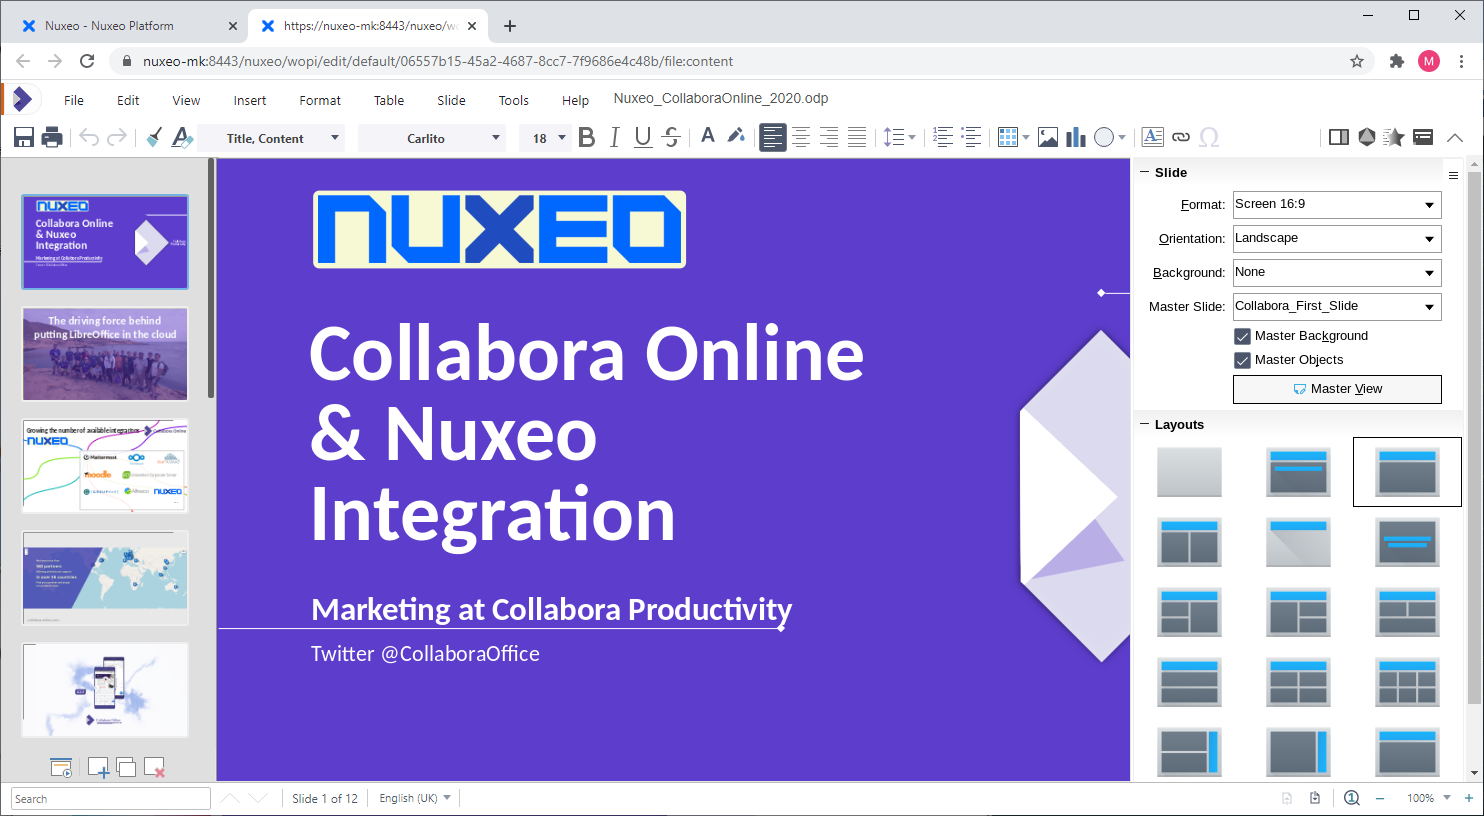Viewport: 1484px width, 816px height.
Task: Open the Title, Content style dropdown
Action: [334, 138]
